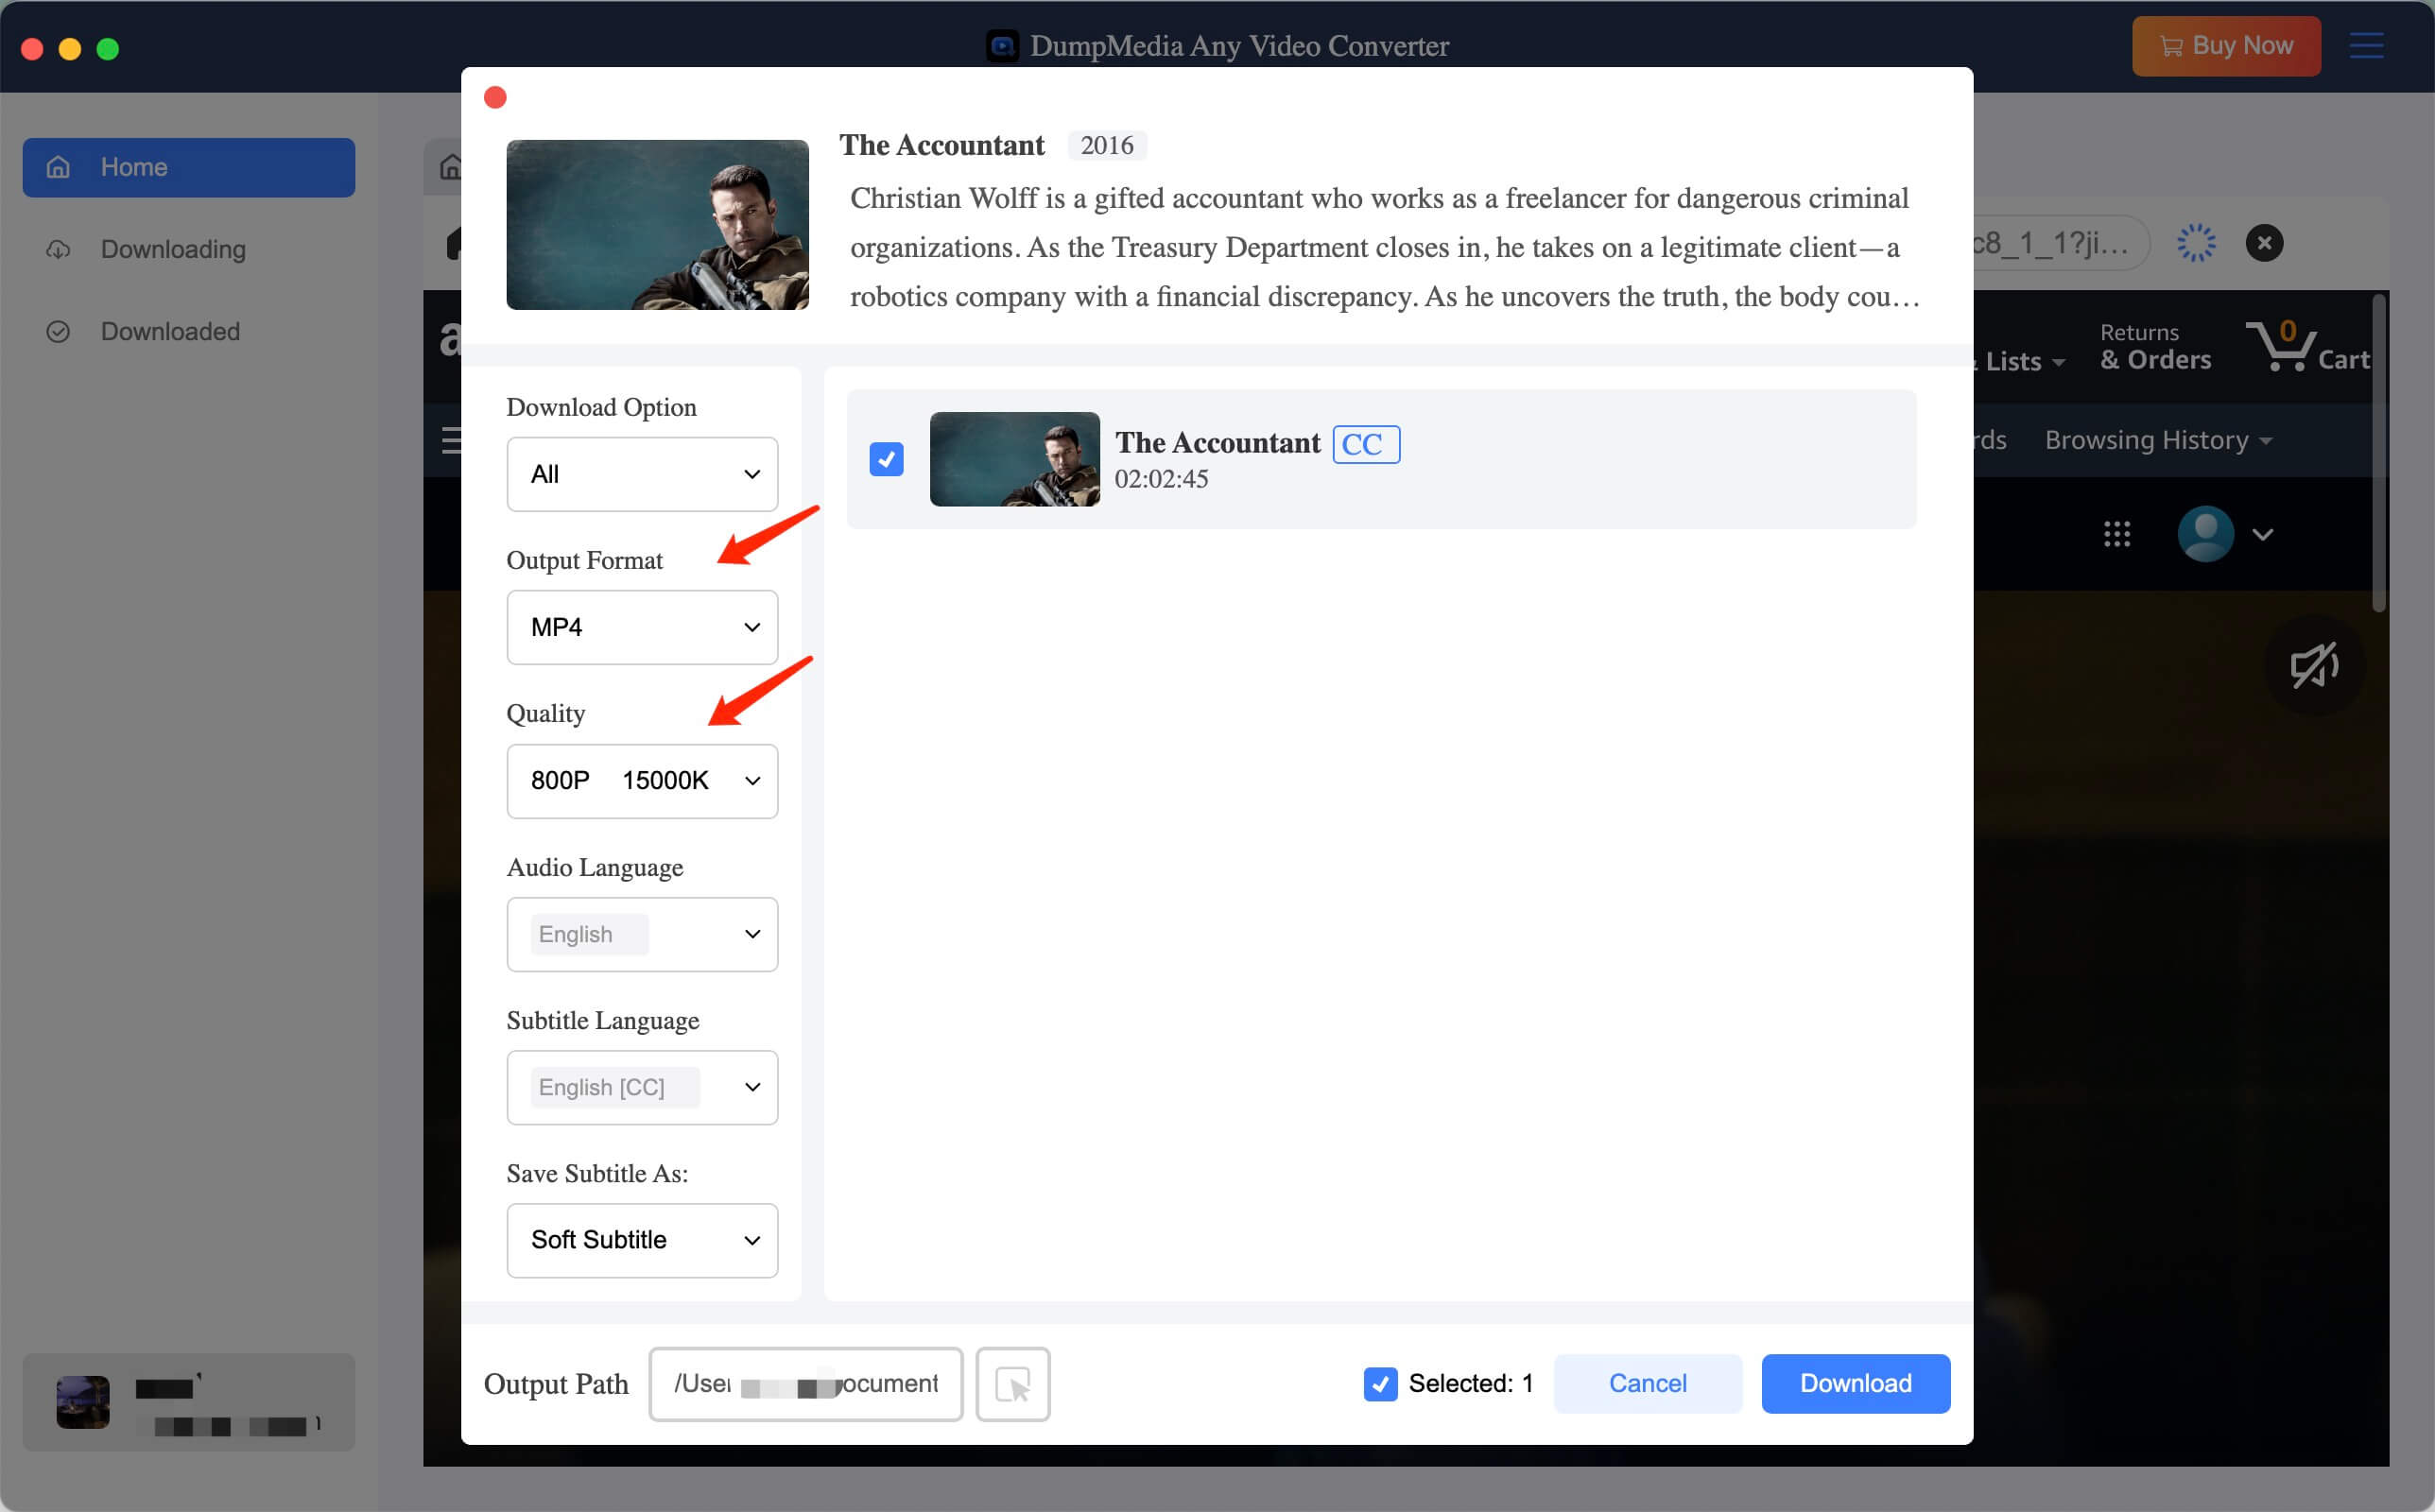The width and height of the screenshot is (2435, 1512).
Task: Click the shopping cart icon in Buy Now
Action: (x=2170, y=46)
